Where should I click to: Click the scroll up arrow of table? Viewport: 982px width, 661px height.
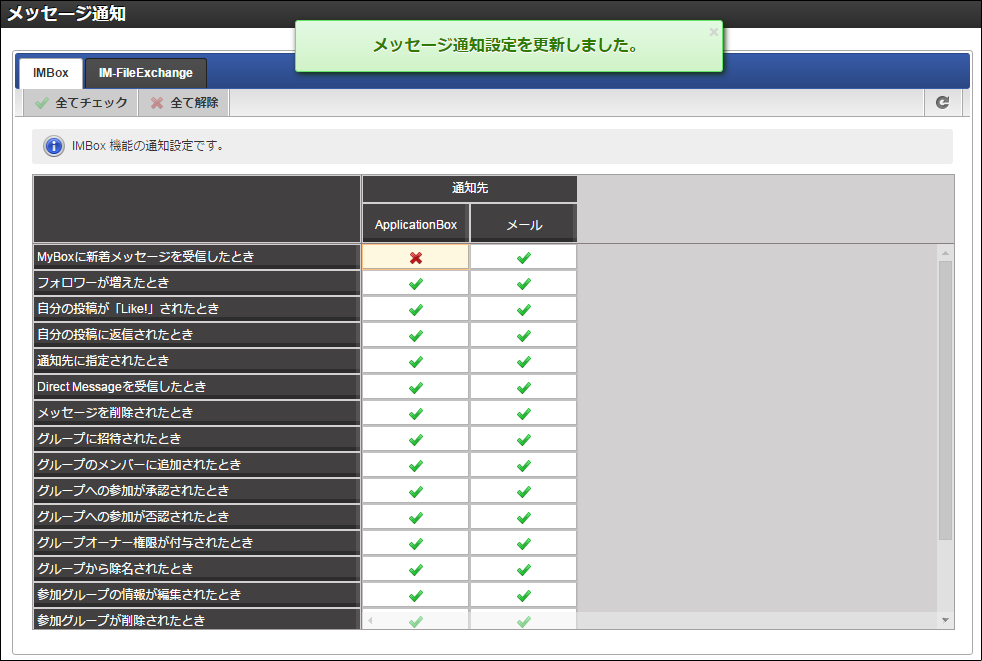(x=945, y=253)
